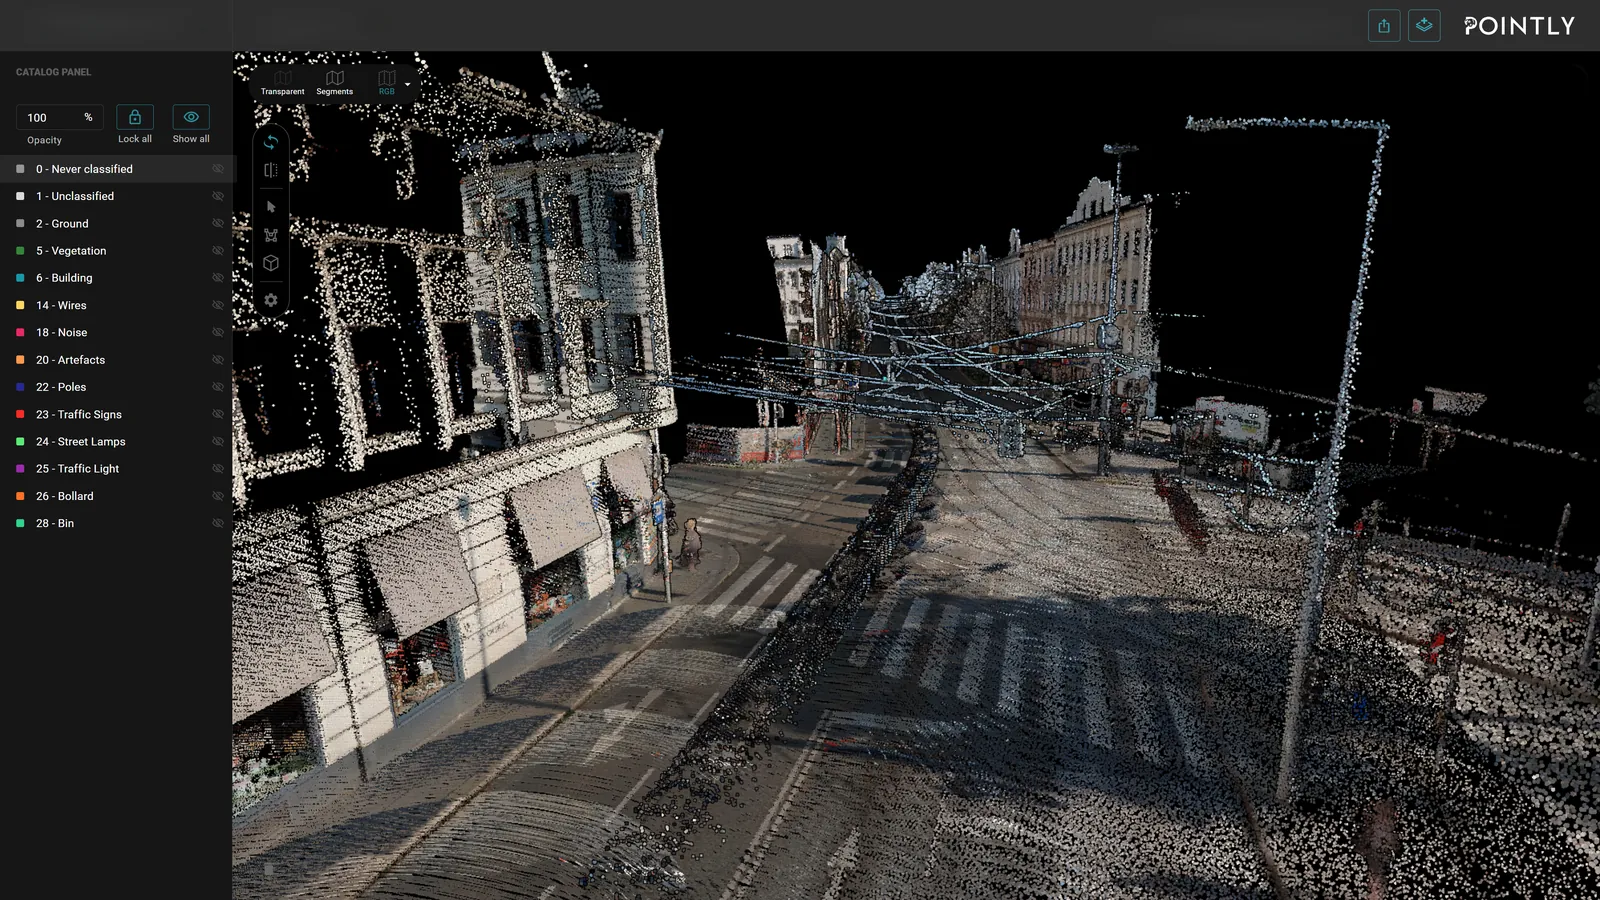Select the 26 - Bollard class label

[x=65, y=496]
